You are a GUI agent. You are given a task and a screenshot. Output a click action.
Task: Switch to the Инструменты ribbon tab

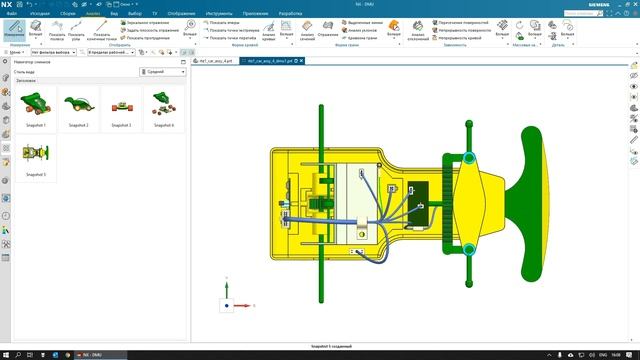(219, 13)
